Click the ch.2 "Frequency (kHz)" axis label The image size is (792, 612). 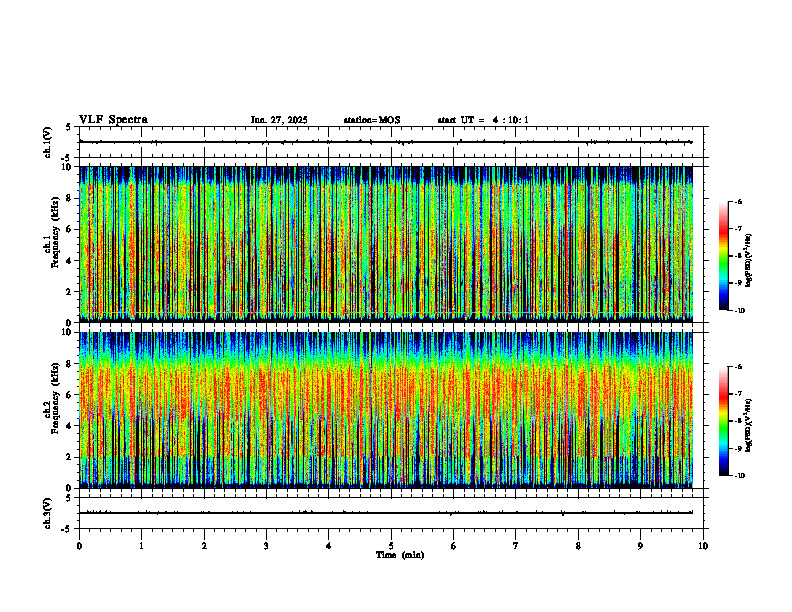[55, 398]
